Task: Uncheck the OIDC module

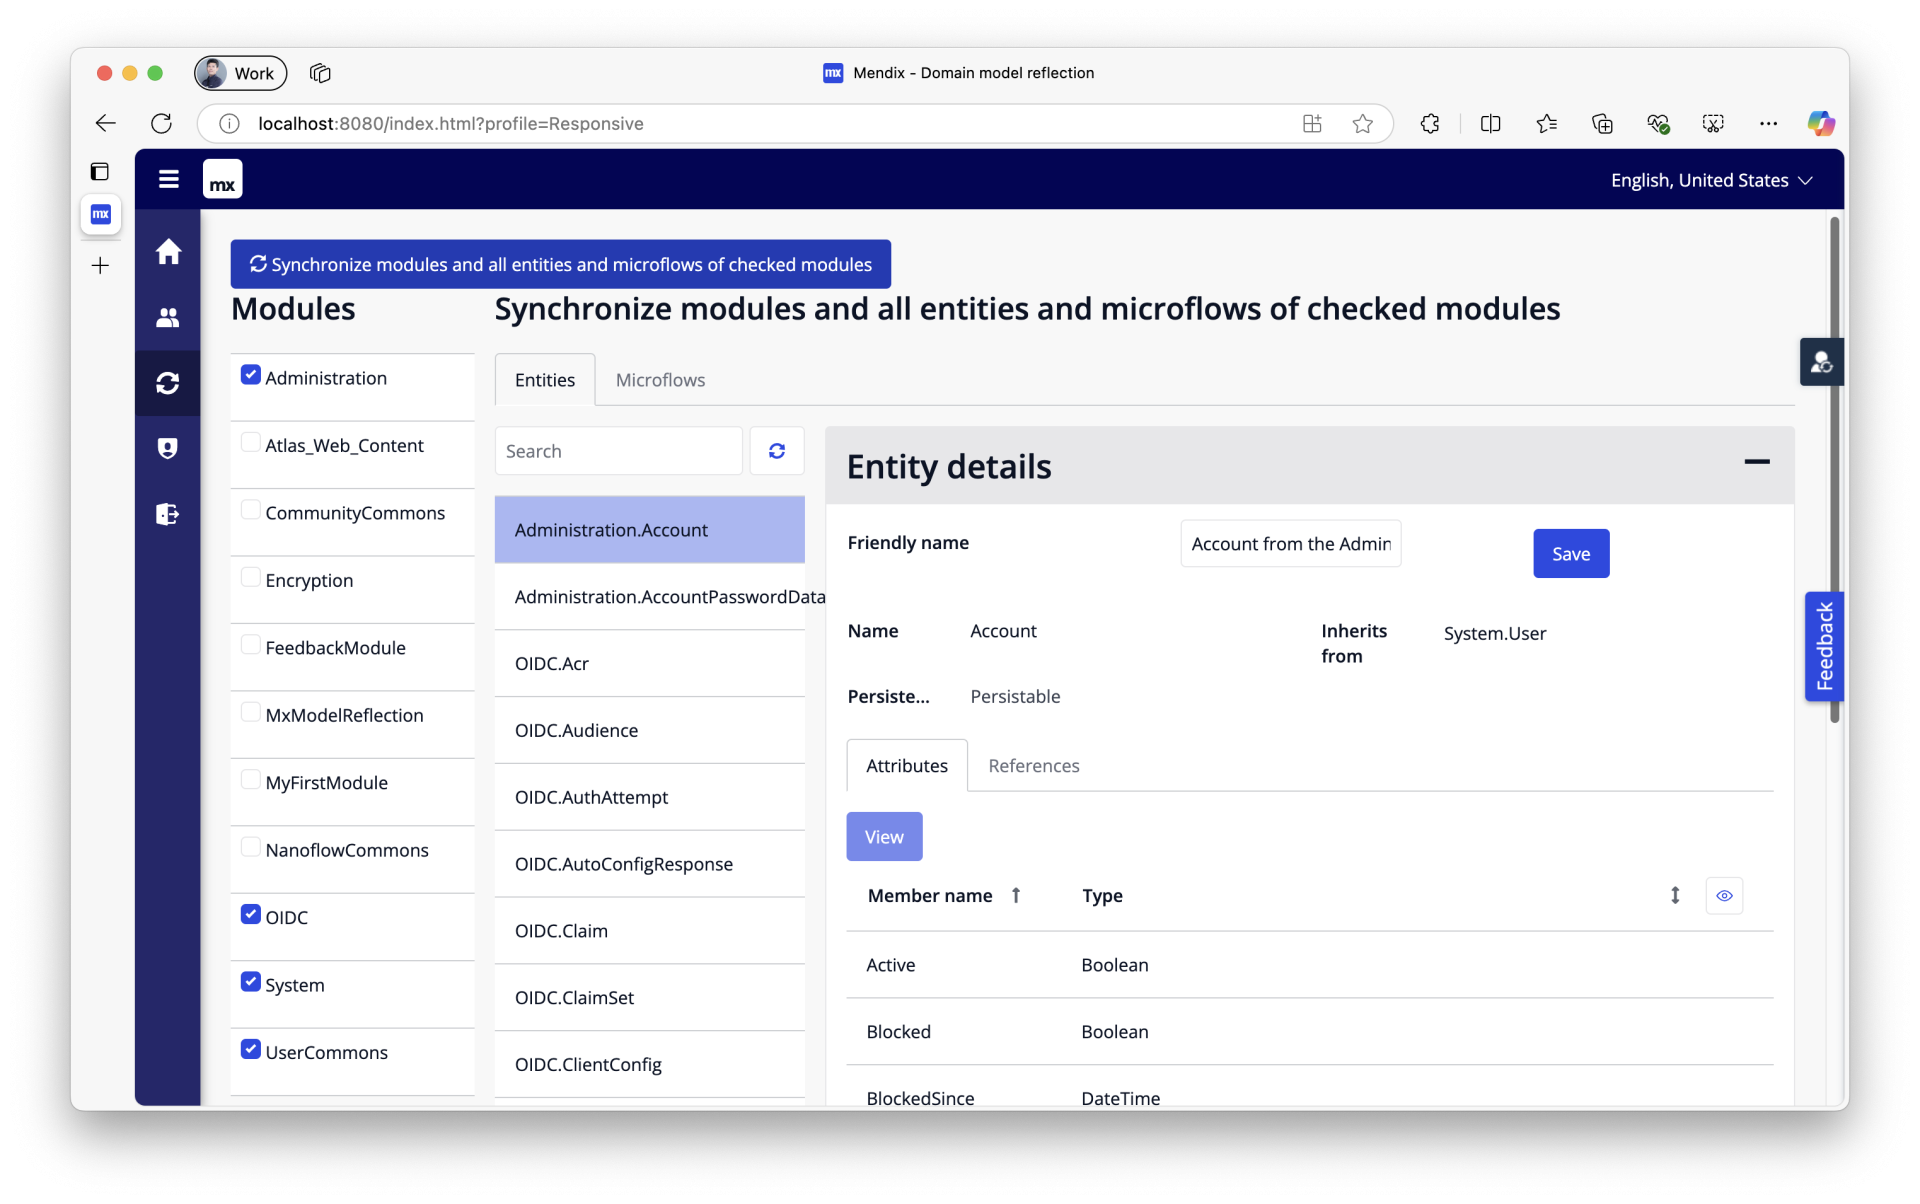Action: point(251,915)
